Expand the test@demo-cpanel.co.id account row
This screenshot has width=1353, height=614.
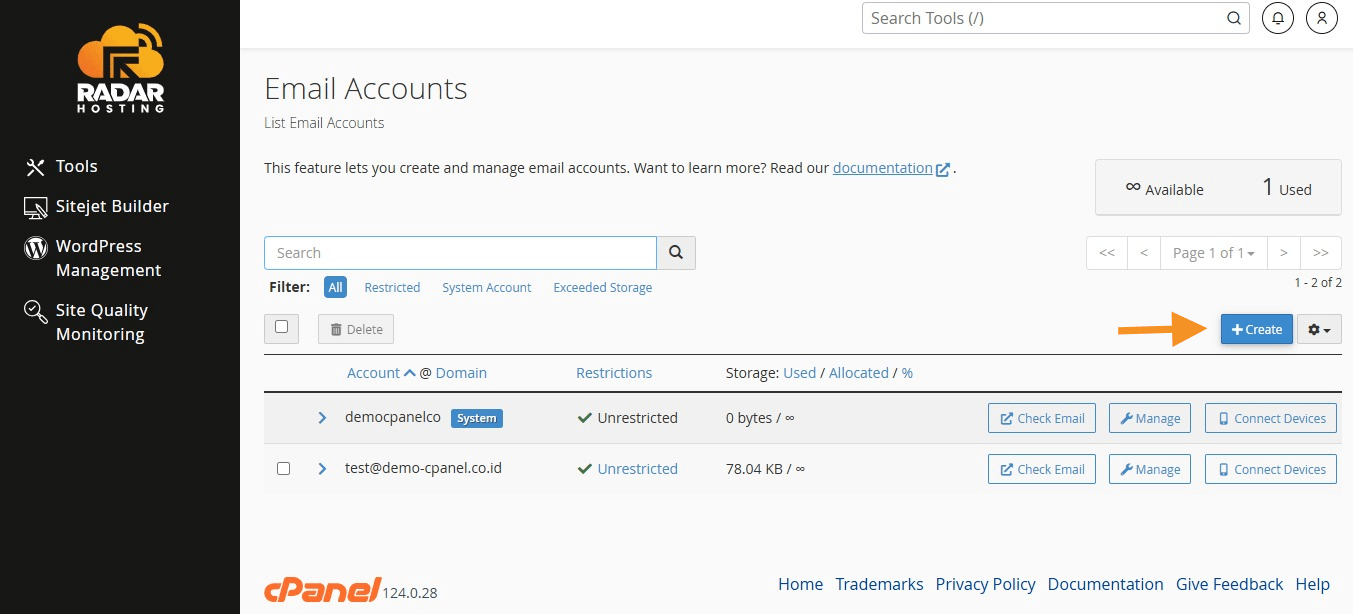click(x=322, y=469)
